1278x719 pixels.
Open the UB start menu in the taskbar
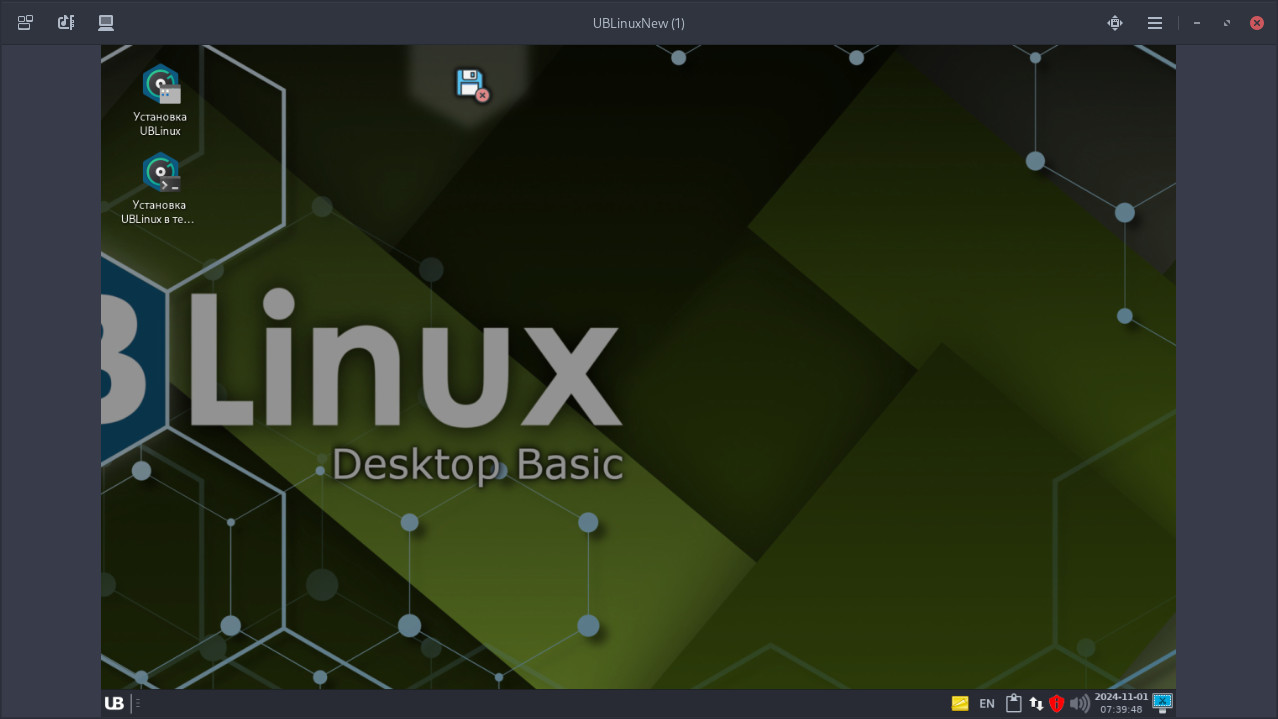(x=114, y=703)
